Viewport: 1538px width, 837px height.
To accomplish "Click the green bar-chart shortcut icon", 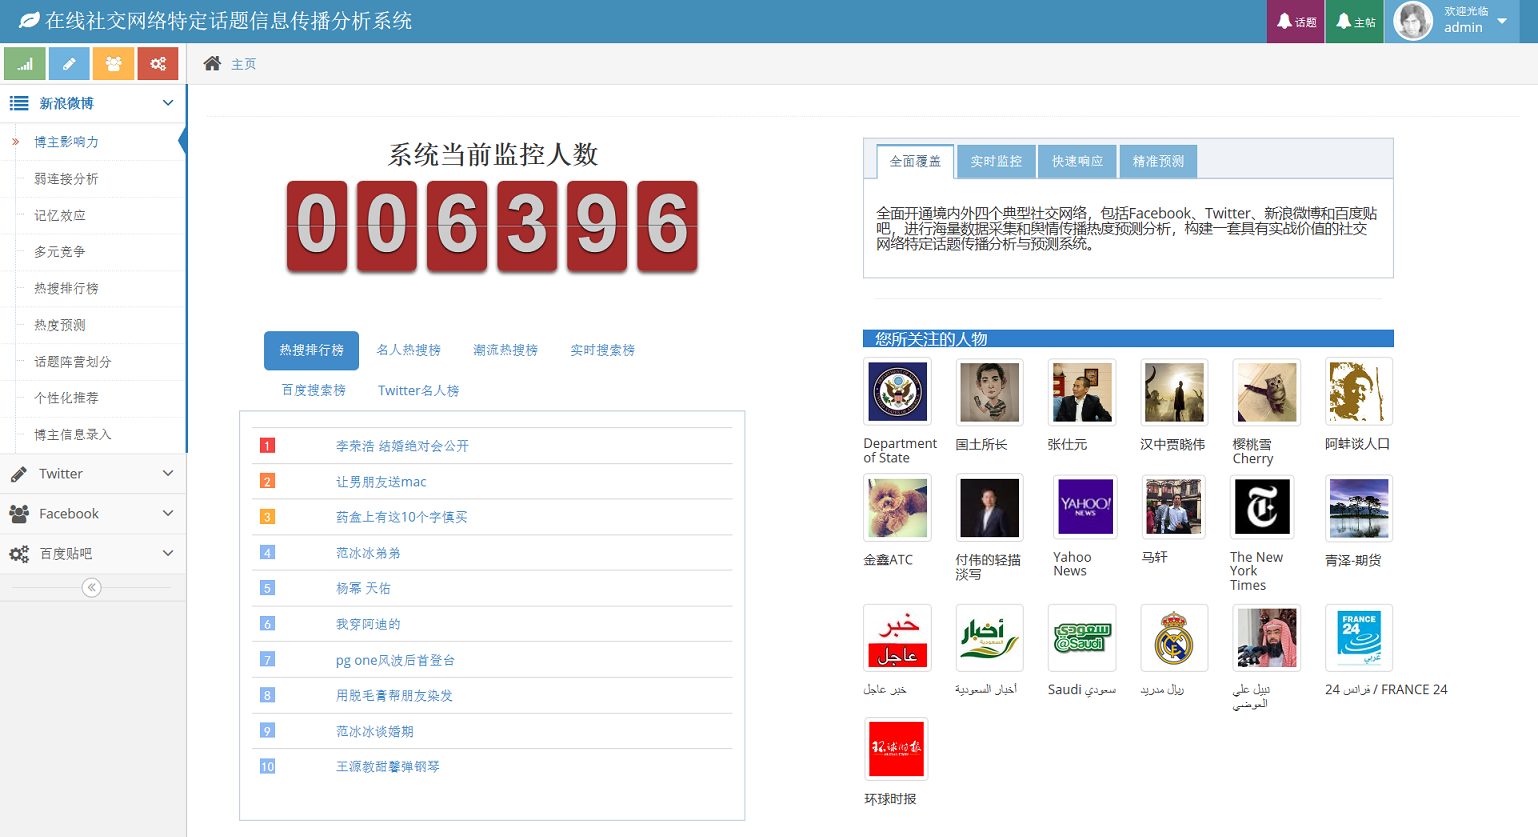I will point(25,64).
